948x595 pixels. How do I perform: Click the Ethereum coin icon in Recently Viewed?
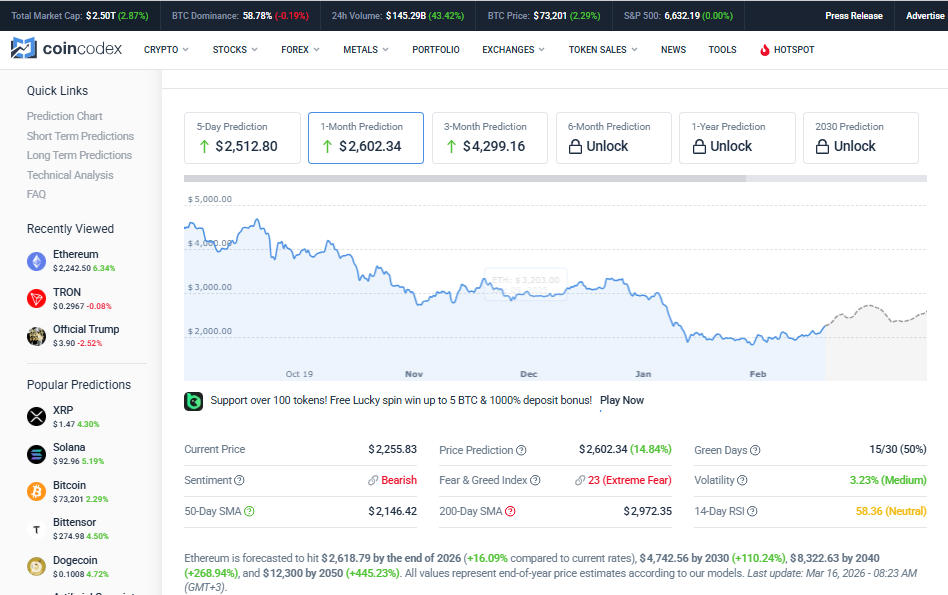[37, 261]
